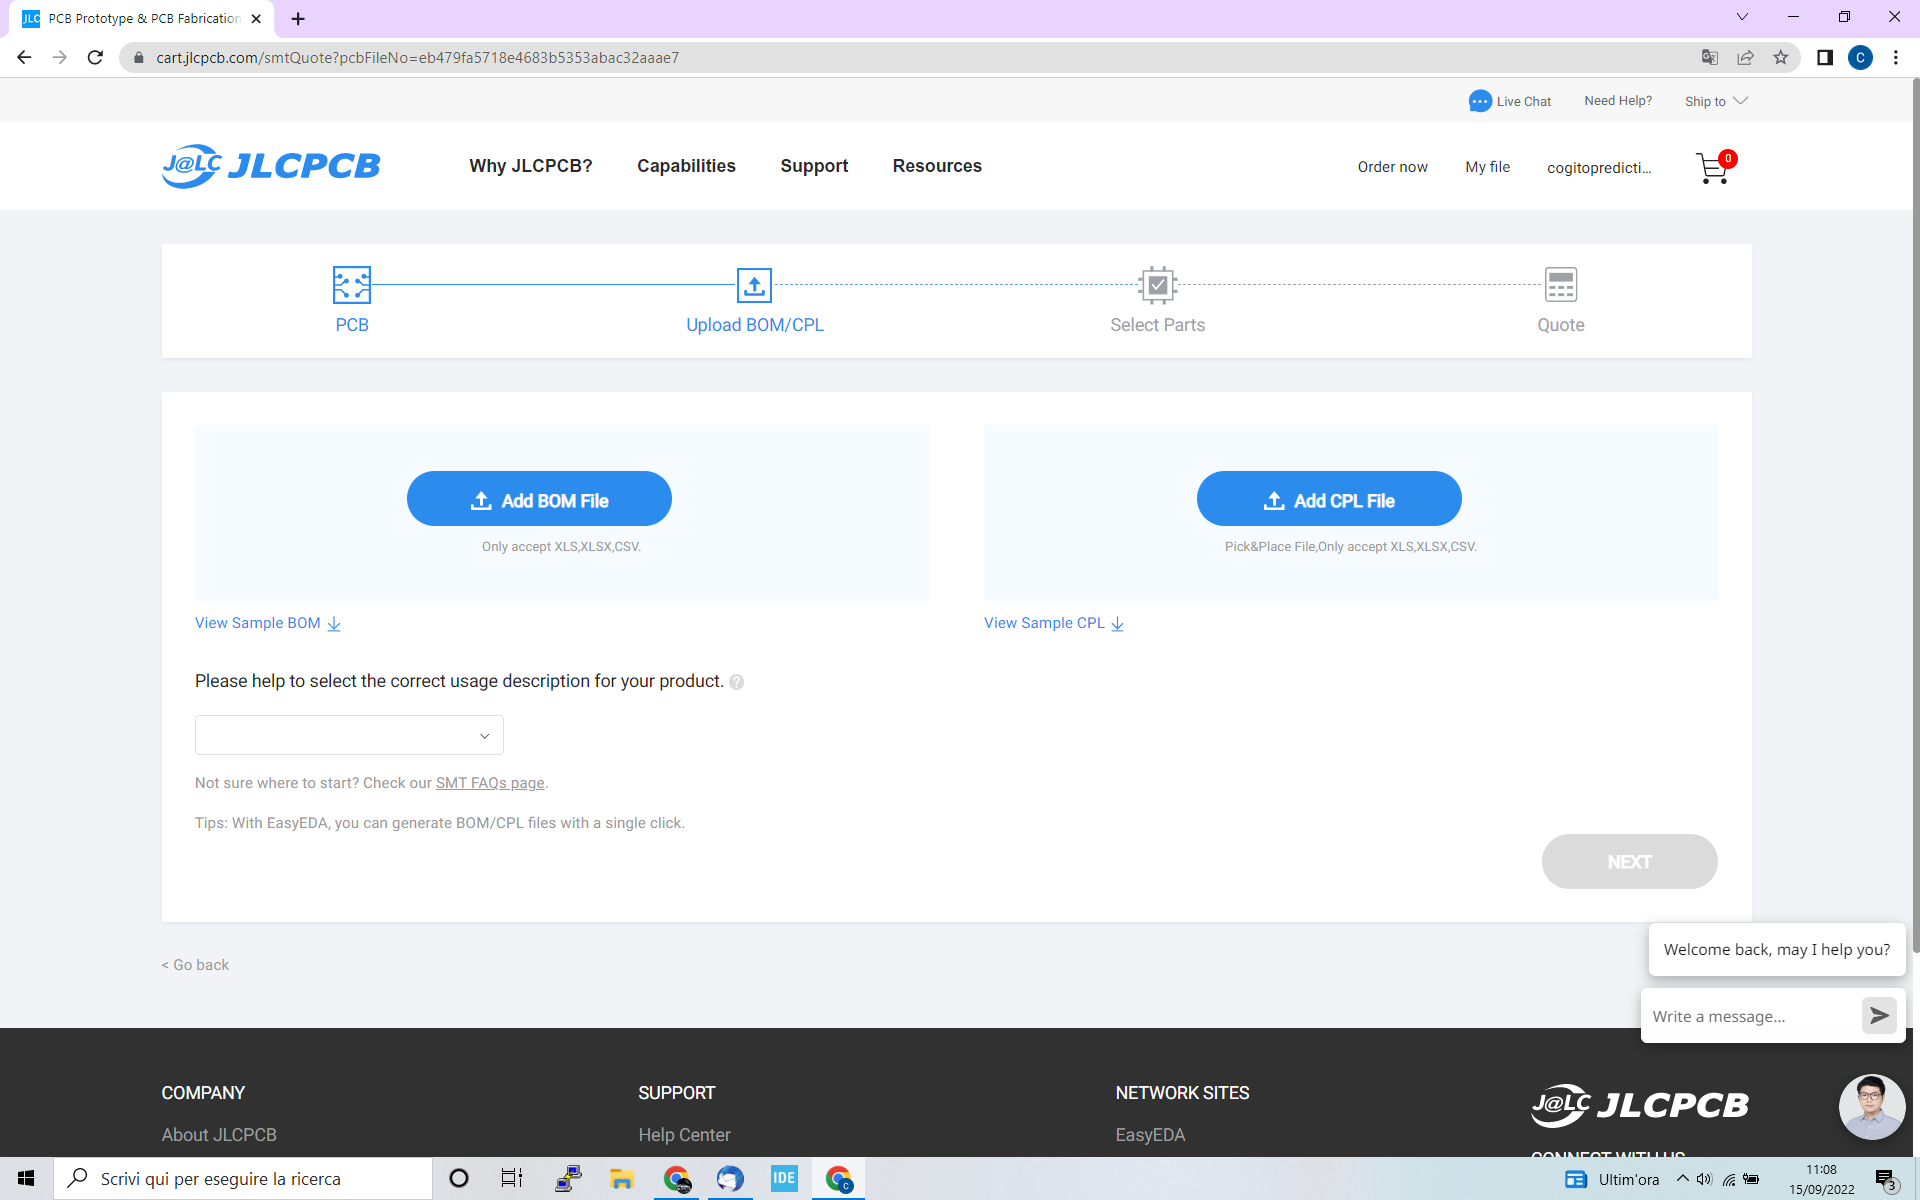Screen dimensions: 1920x1200
Task: Open the Arduino IDE from the taskbar
Action: (x=784, y=1178)
